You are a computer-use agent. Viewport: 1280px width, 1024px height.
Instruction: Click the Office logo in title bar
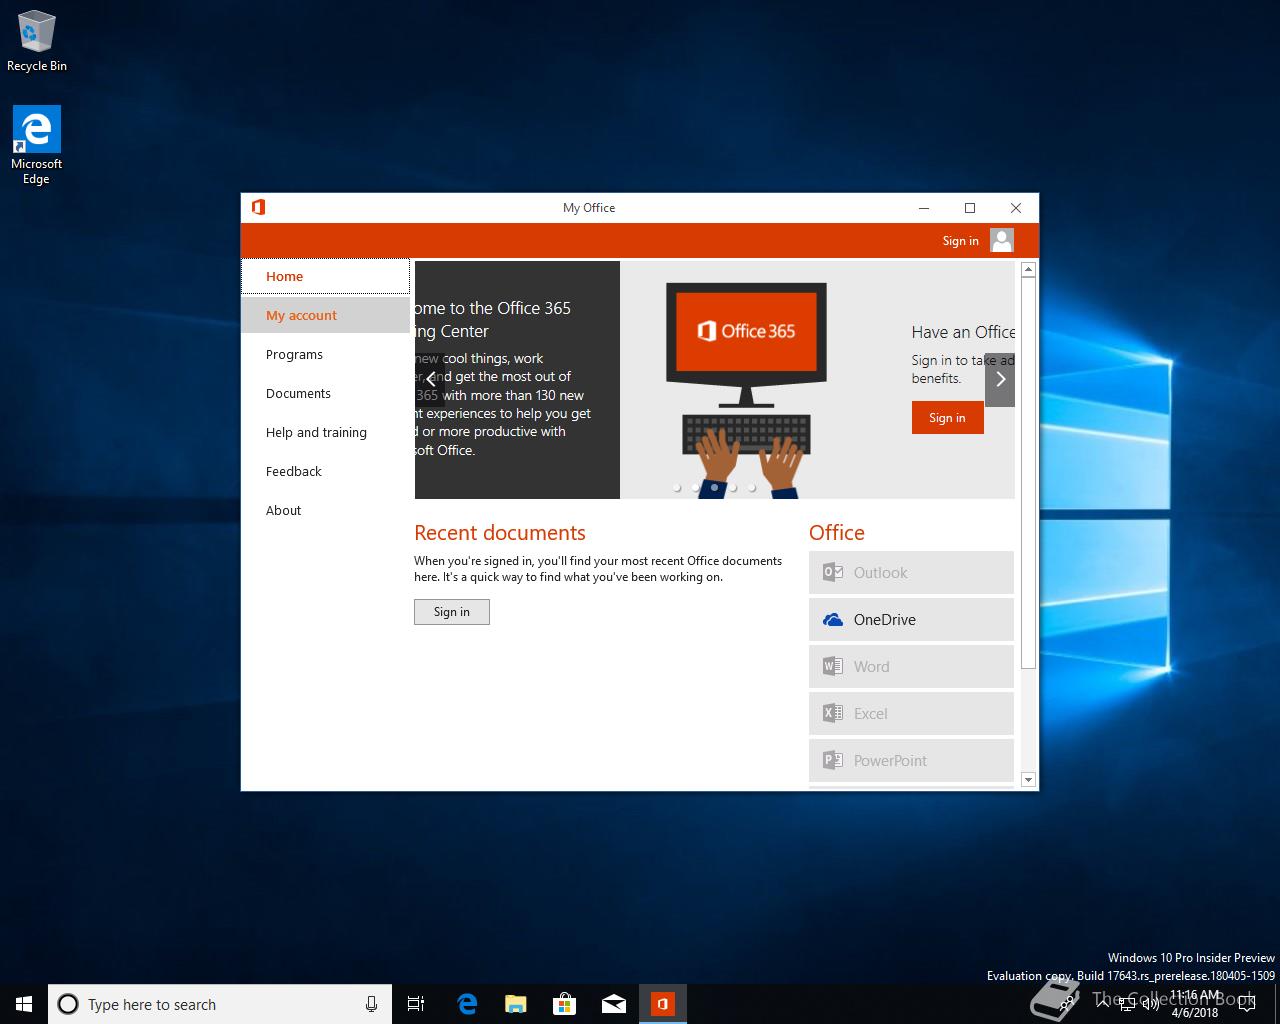click(258, 207)
